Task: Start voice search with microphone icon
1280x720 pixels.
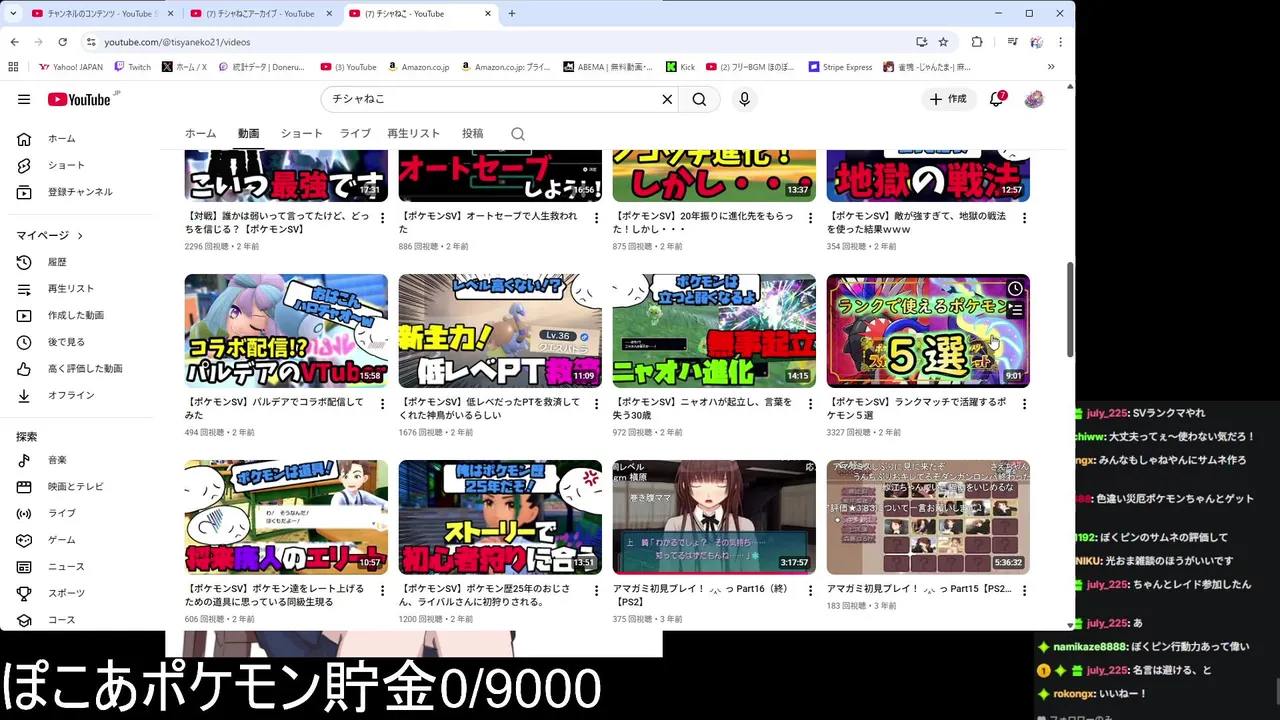Action: tap(744, 99)
